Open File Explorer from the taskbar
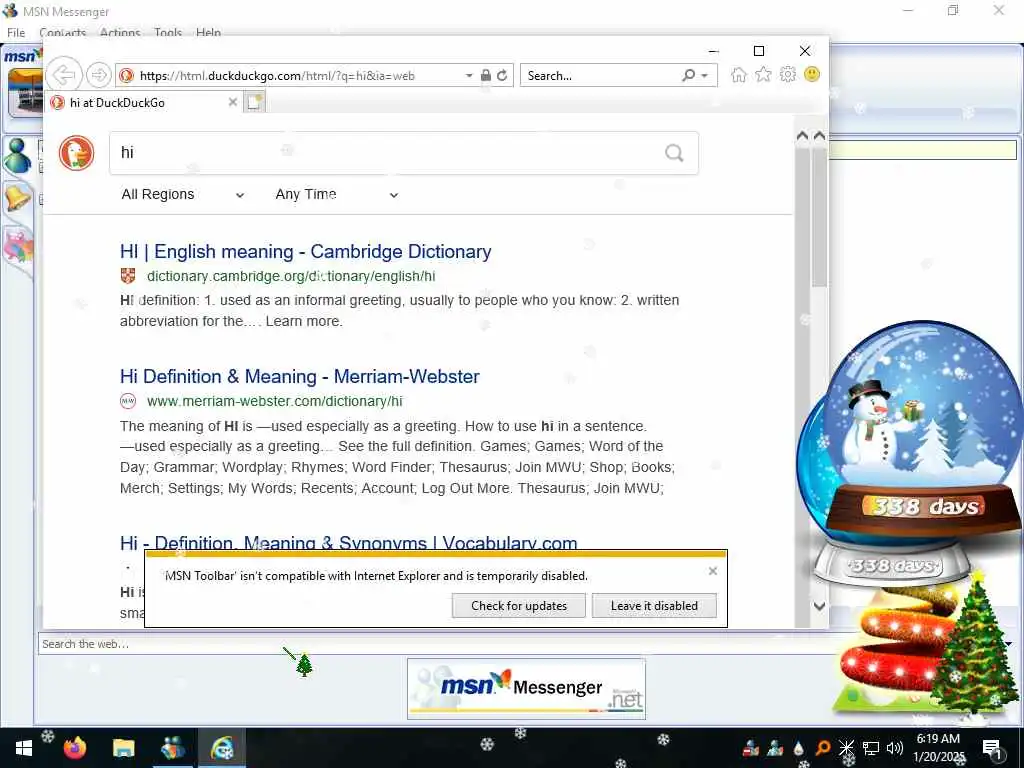 coord(123,748)
